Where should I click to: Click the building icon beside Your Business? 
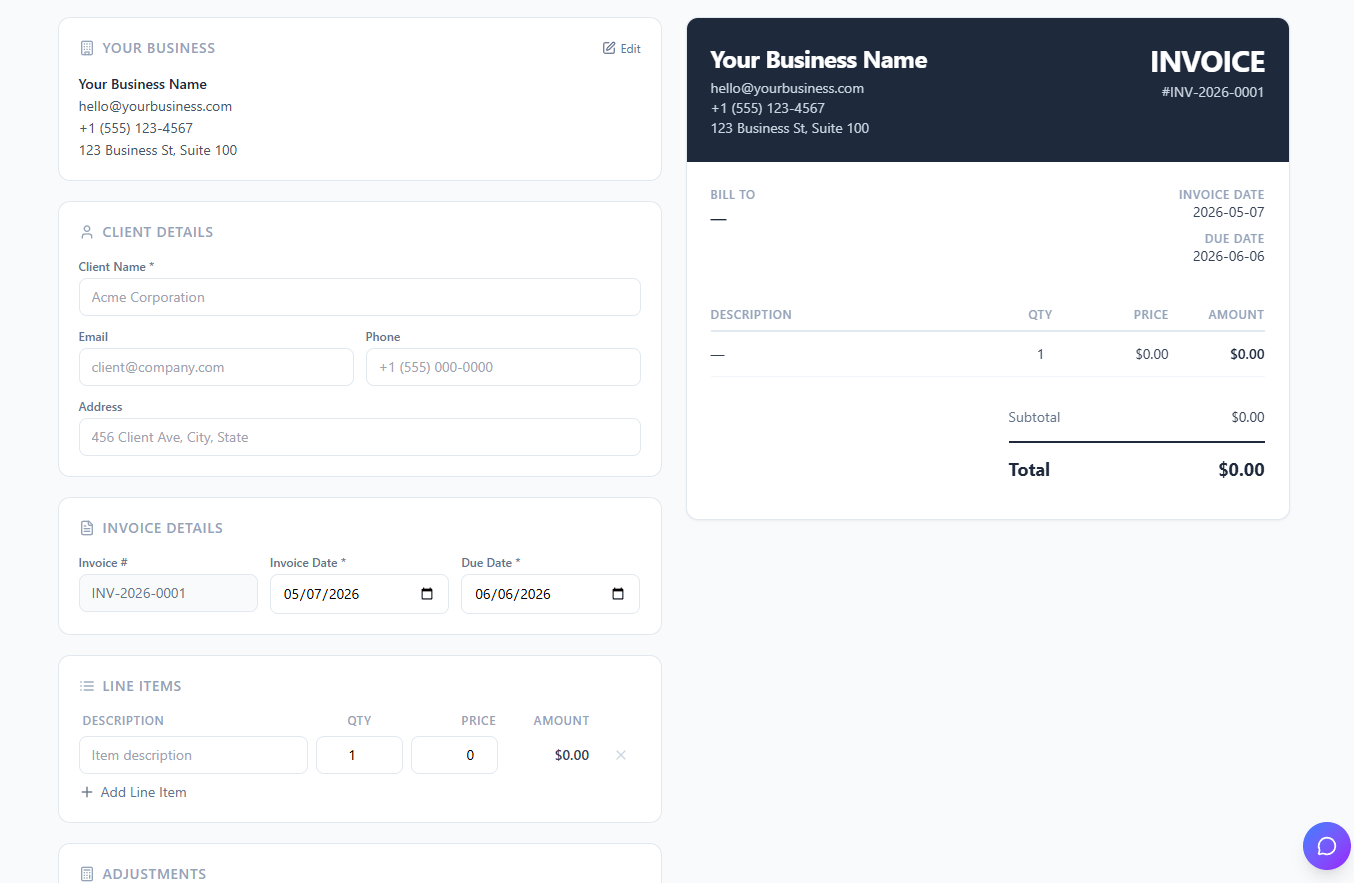(86, 48)
